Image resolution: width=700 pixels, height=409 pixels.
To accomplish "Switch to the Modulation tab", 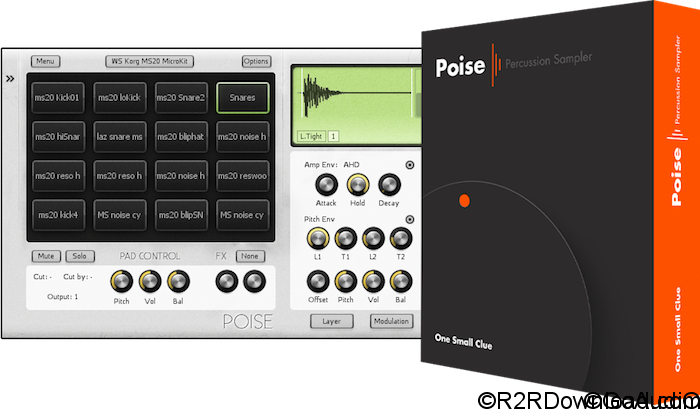I will click(392, 321).
